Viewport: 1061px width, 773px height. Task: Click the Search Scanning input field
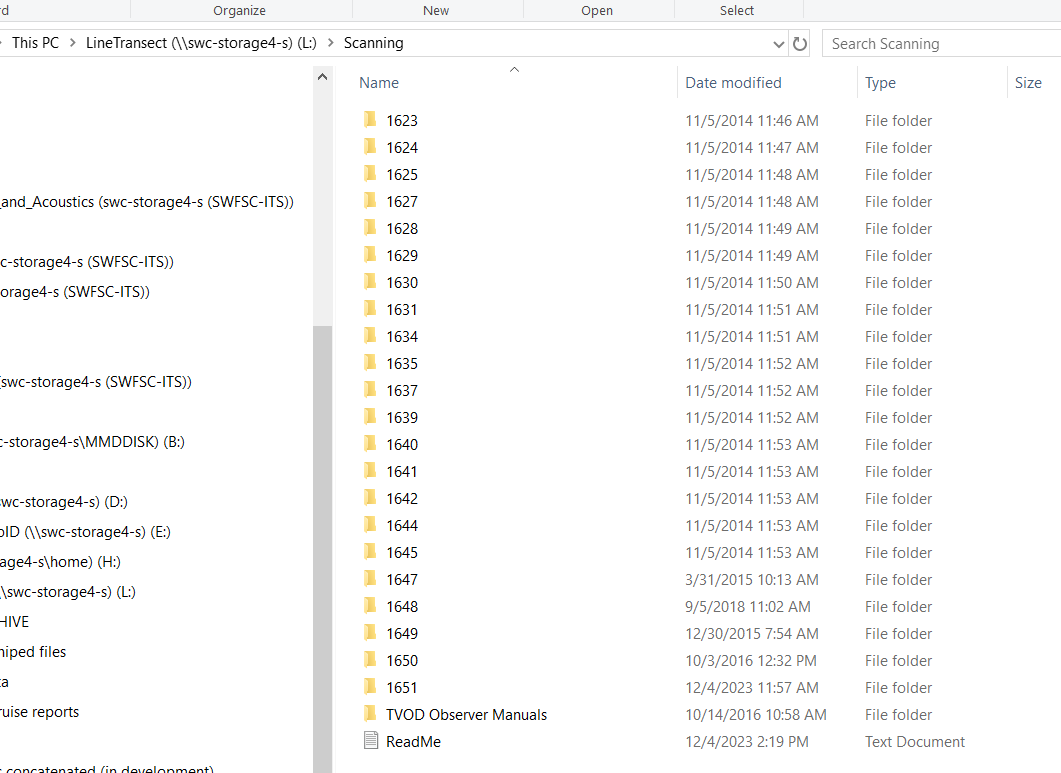click(x=940, y=44)
